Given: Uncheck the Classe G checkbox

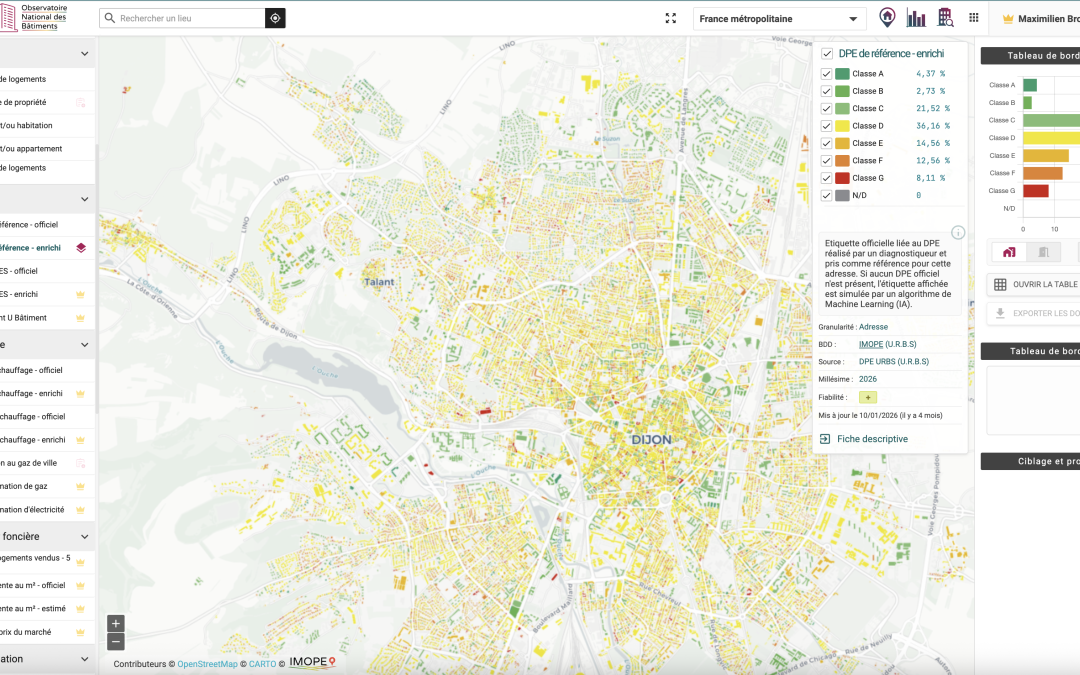Looking at the screenshot, I should (x=827, y=178).
